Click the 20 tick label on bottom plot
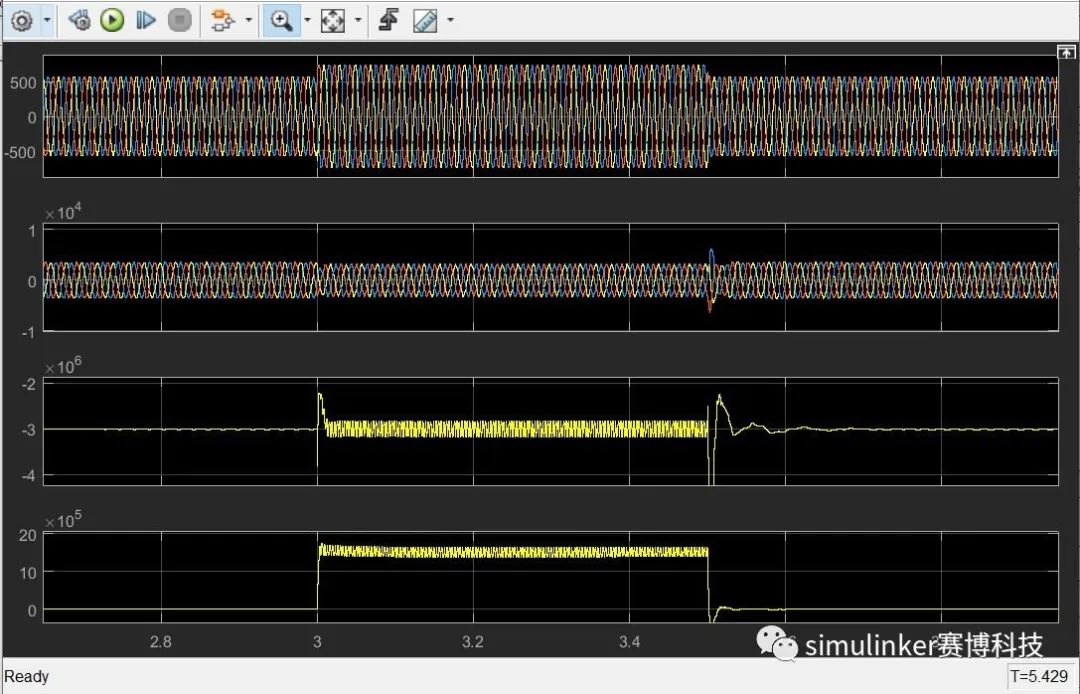 tap(28, 535)
